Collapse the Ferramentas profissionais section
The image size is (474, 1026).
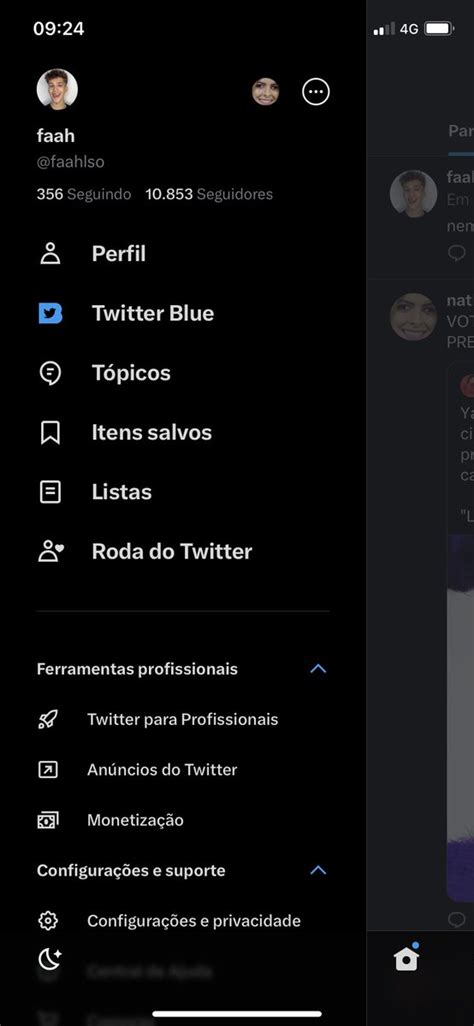318,669
